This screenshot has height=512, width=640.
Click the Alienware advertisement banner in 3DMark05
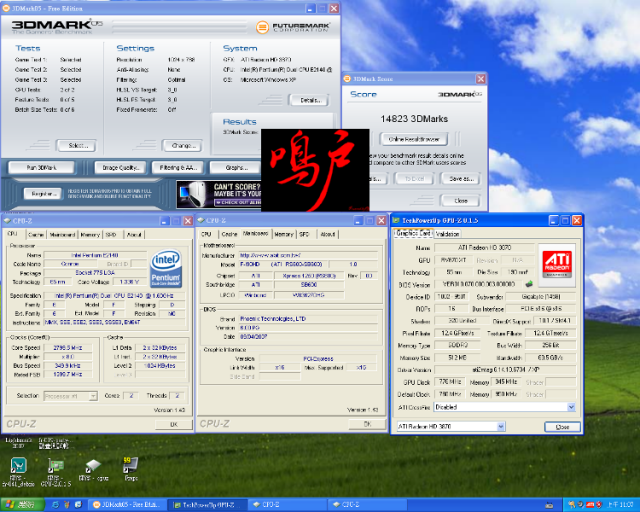pyautogui.click(x=219, y=194)
